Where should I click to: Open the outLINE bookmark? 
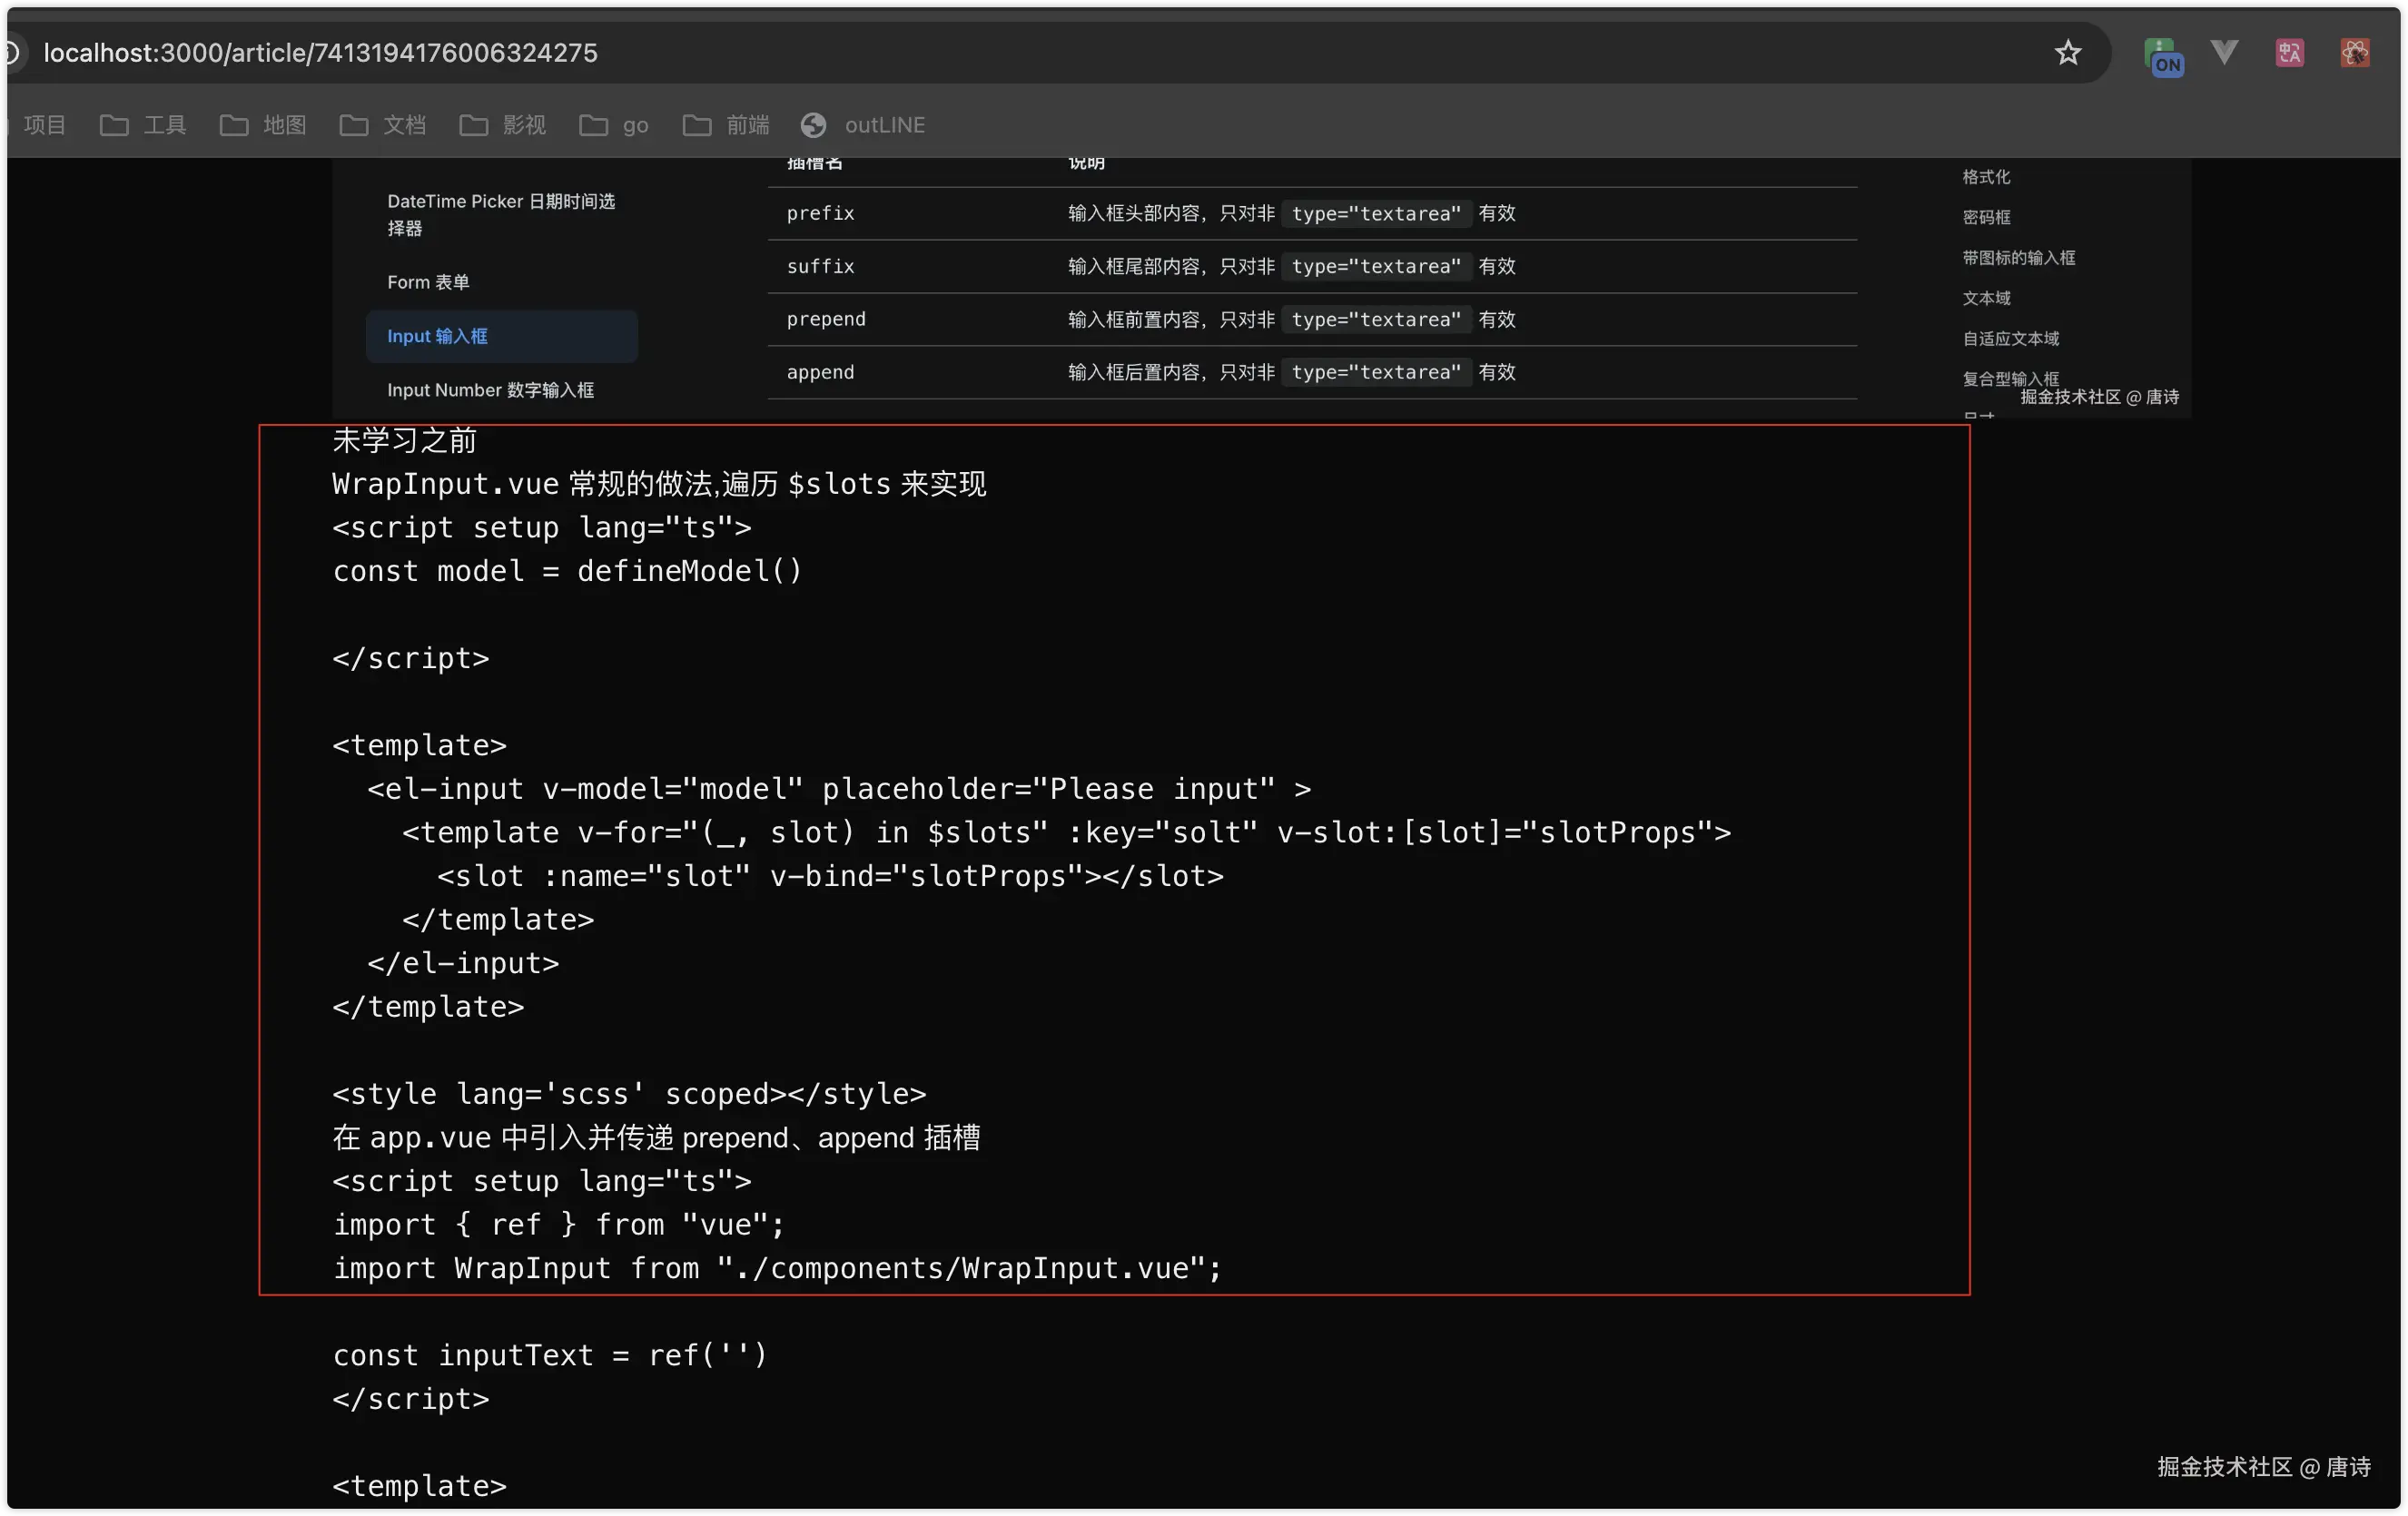863,125
